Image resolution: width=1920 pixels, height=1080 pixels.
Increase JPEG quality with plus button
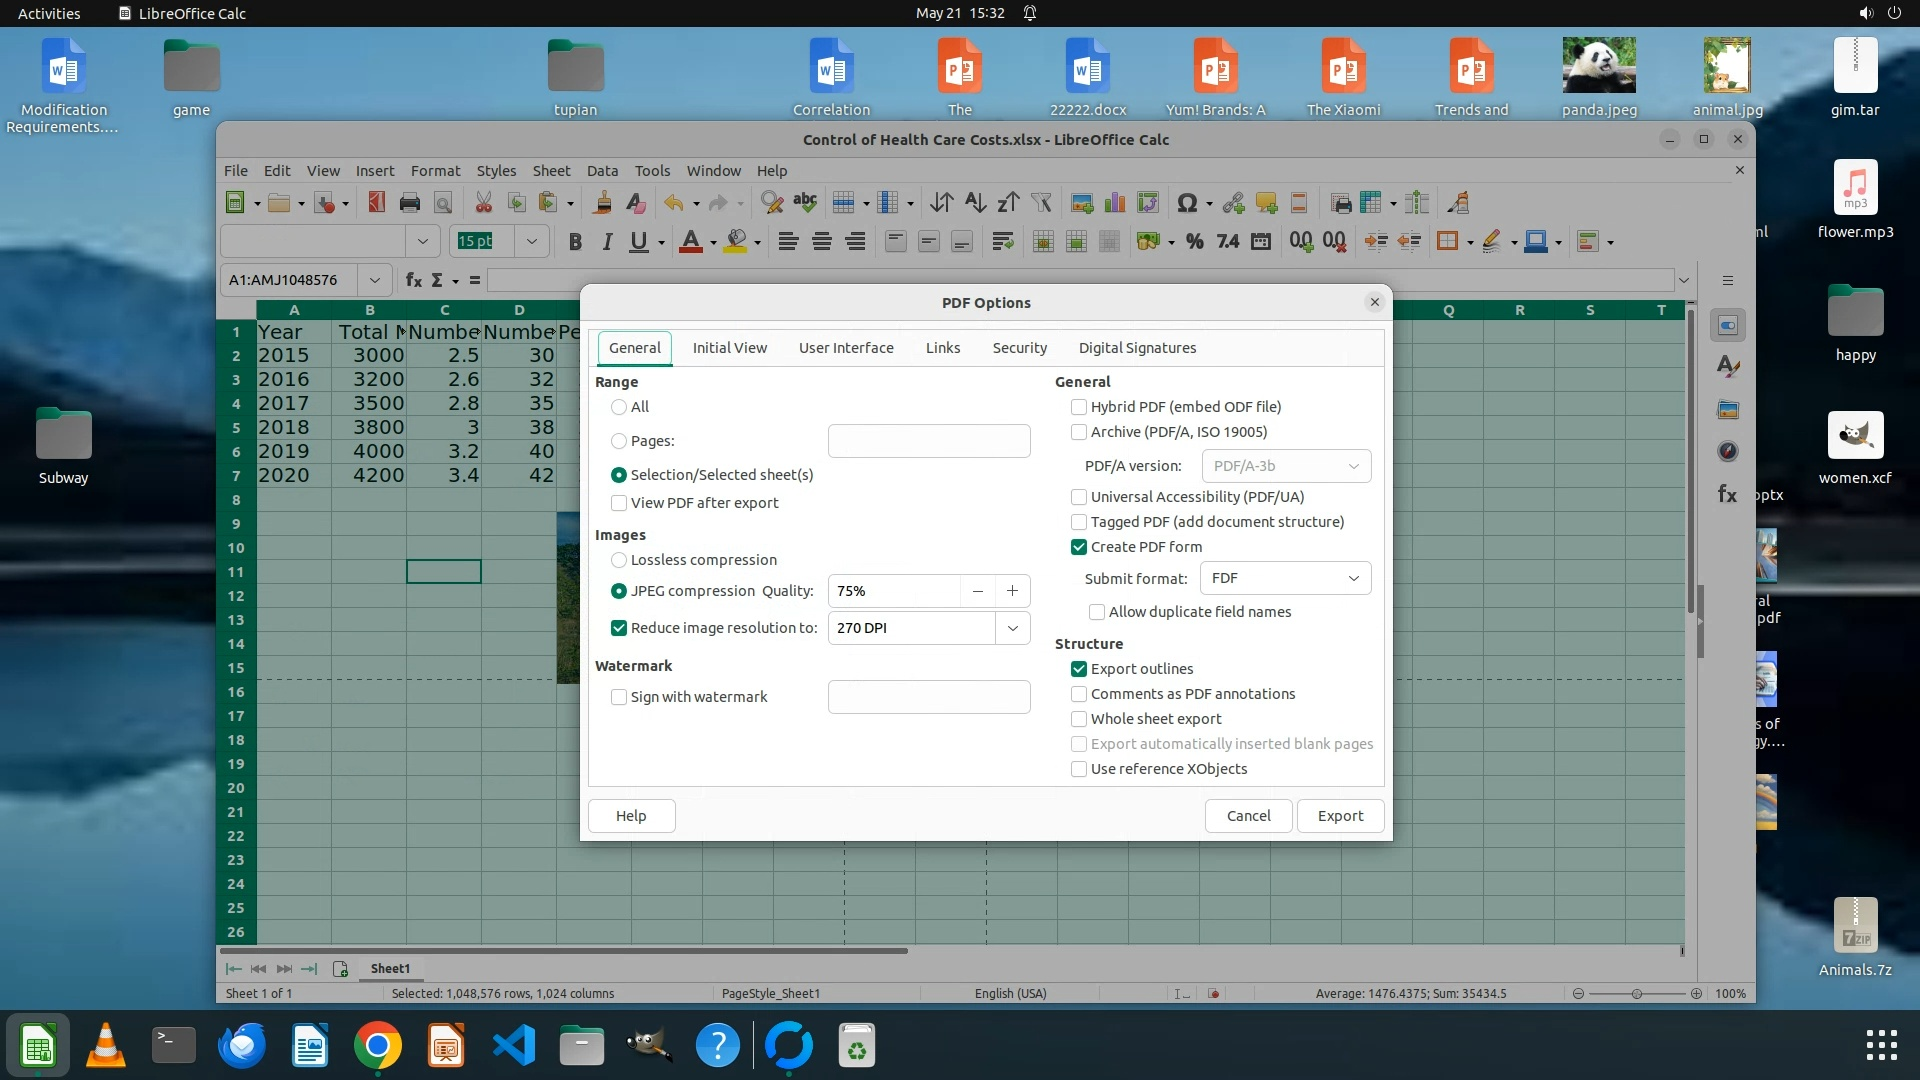click(x=1012, y=591)
